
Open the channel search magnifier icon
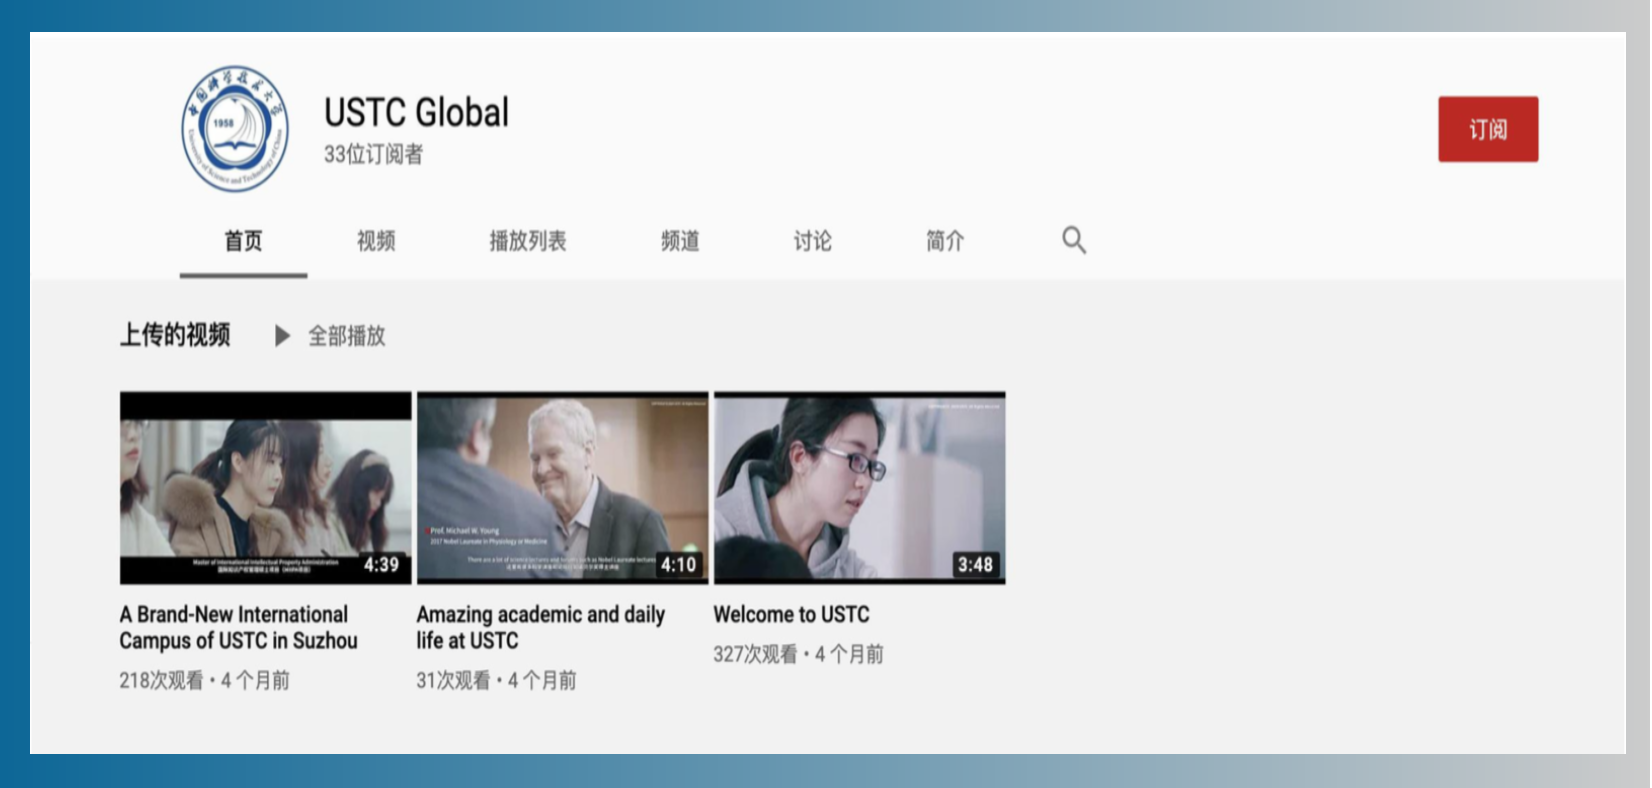click(1074, 240)
